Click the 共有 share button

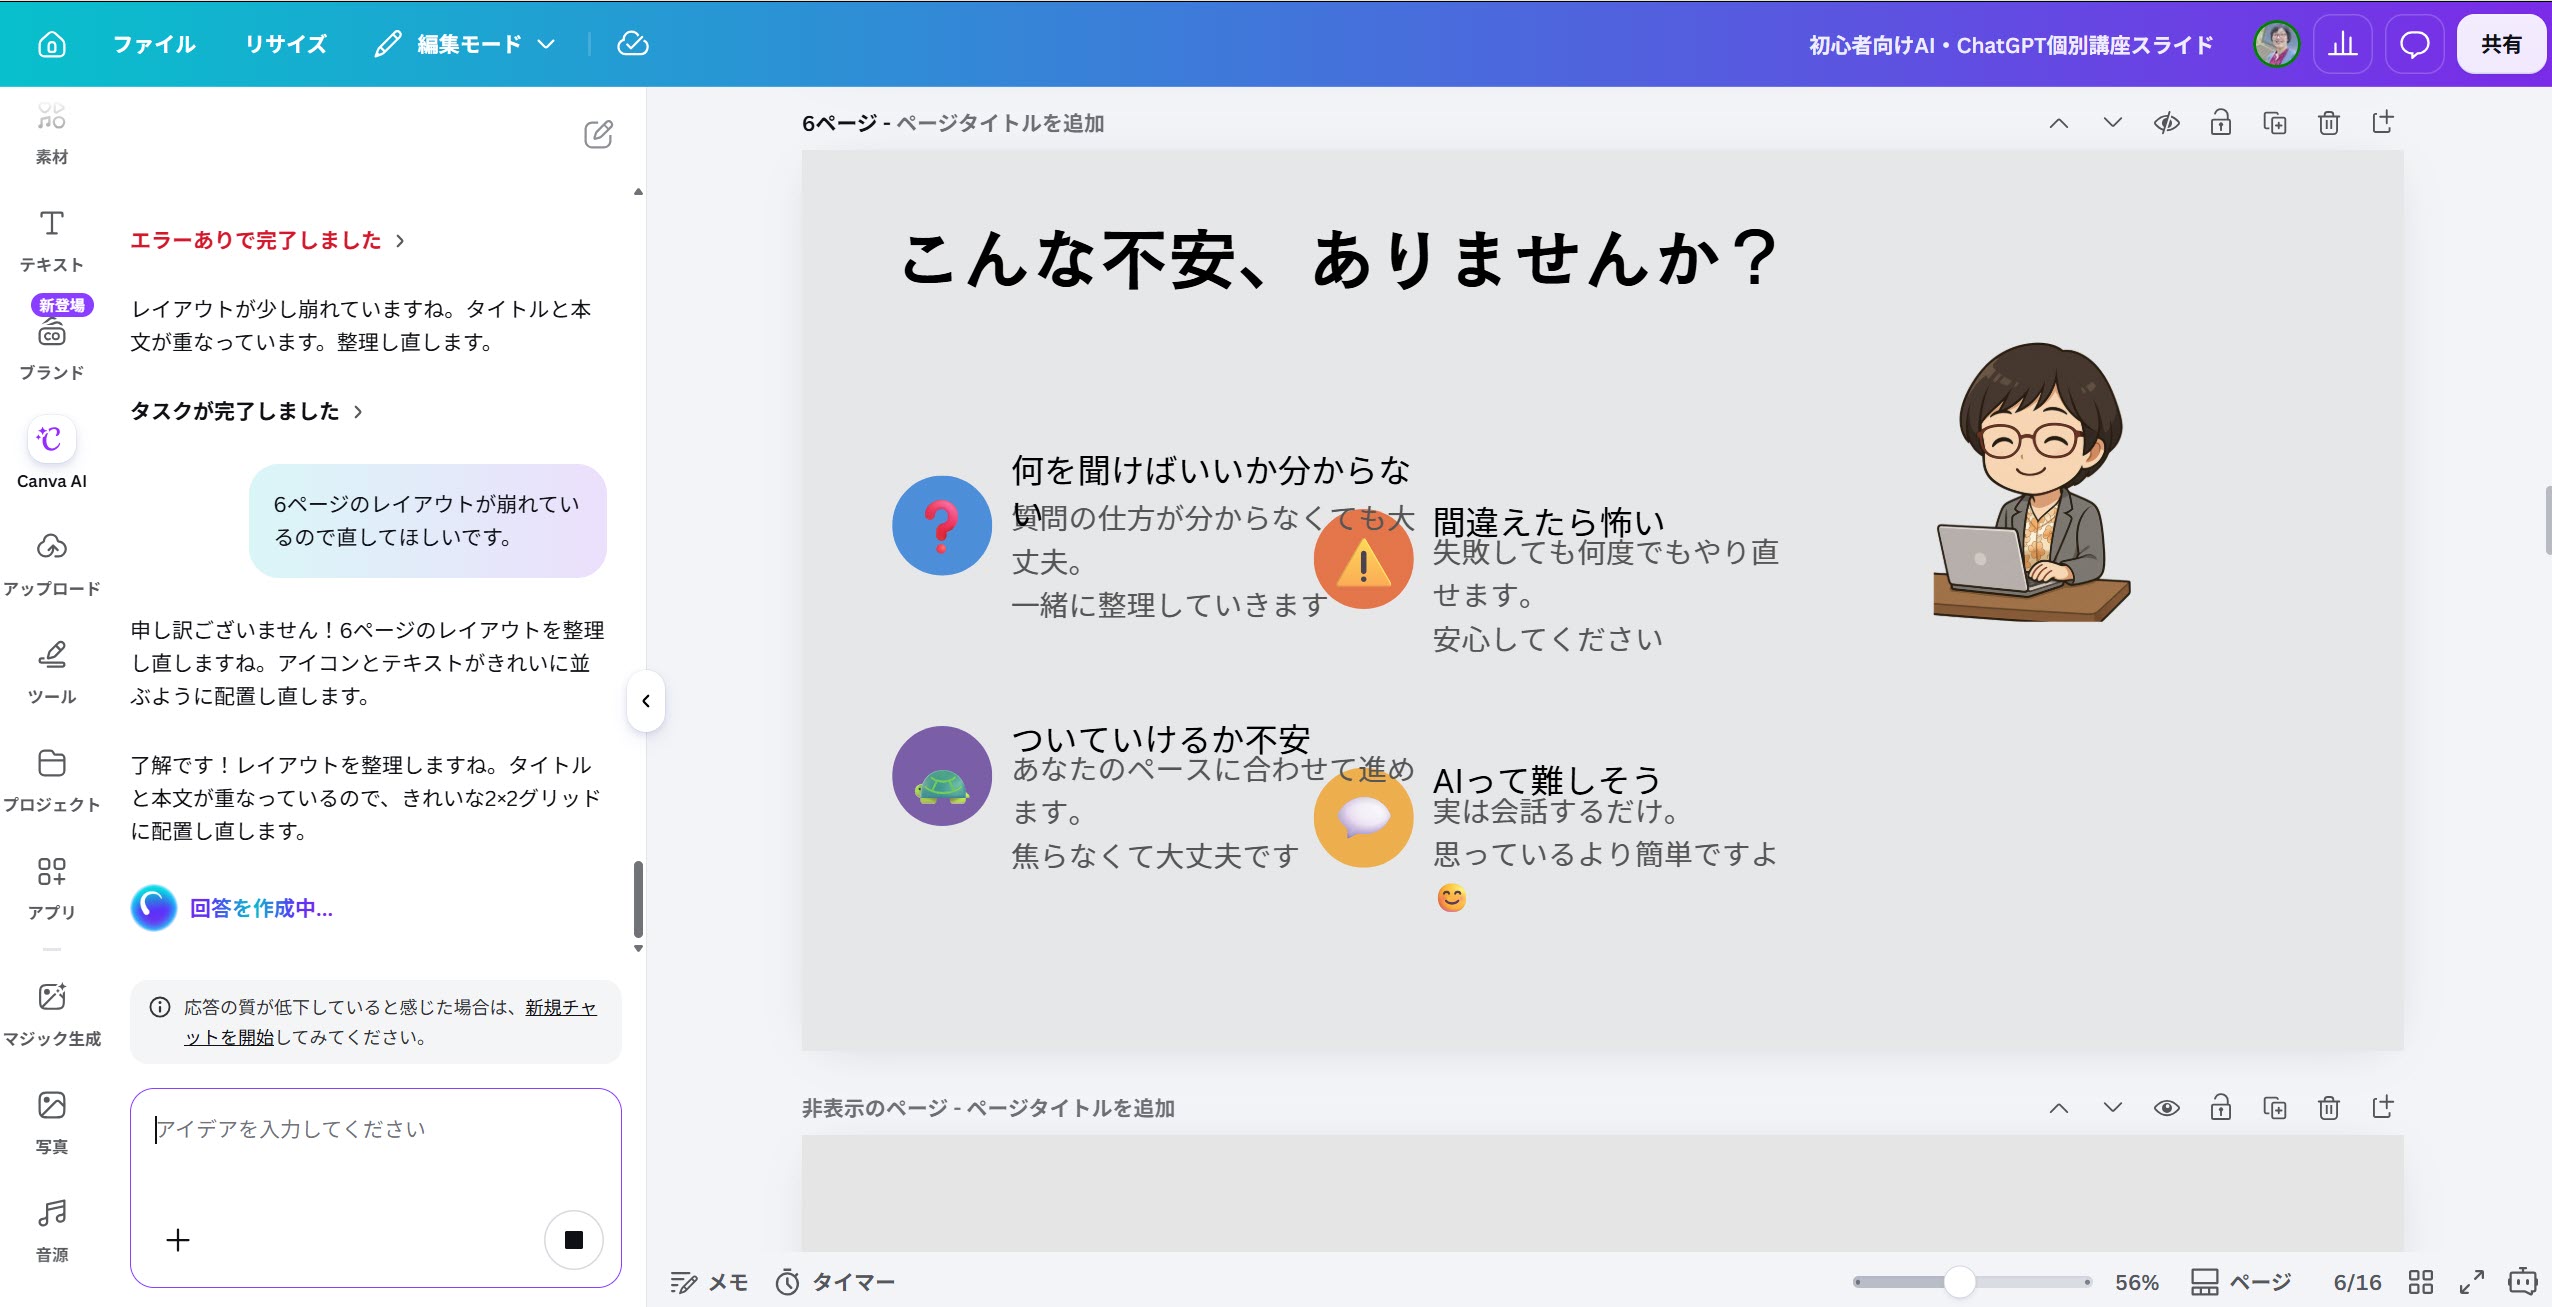click(2501, 44)
